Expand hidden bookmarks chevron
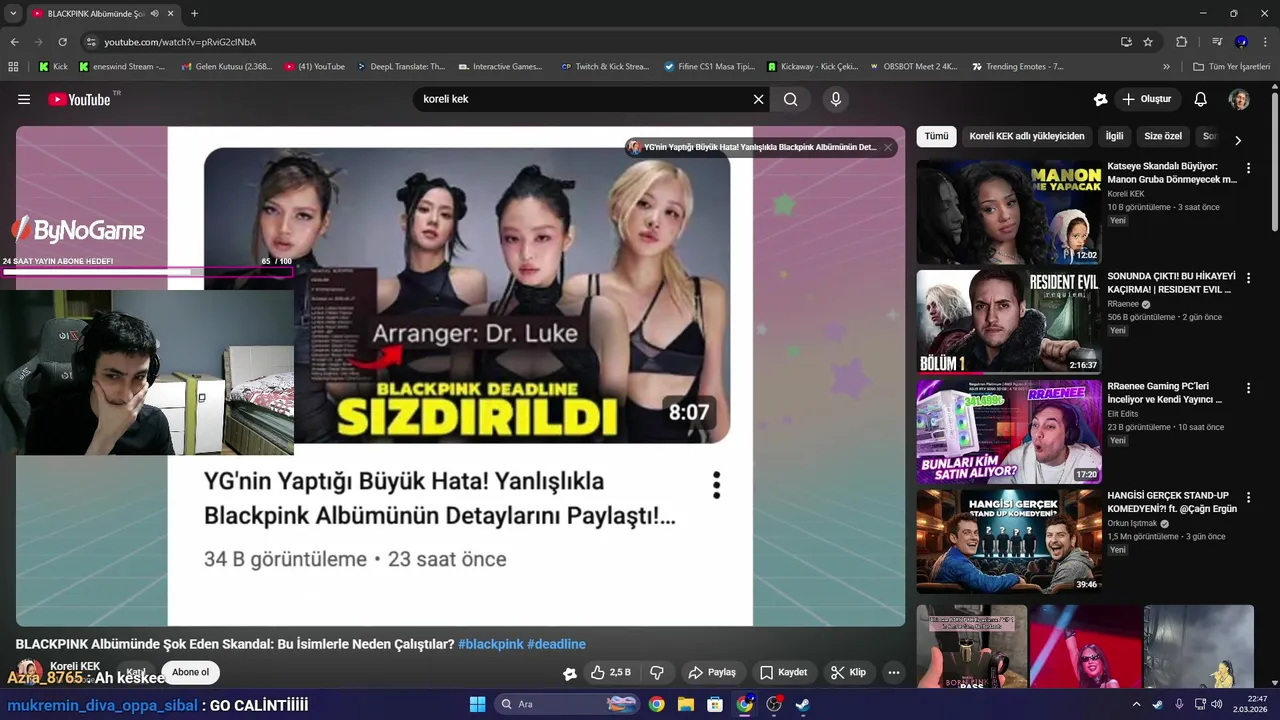1280x720 pixels. [1166, 67]
